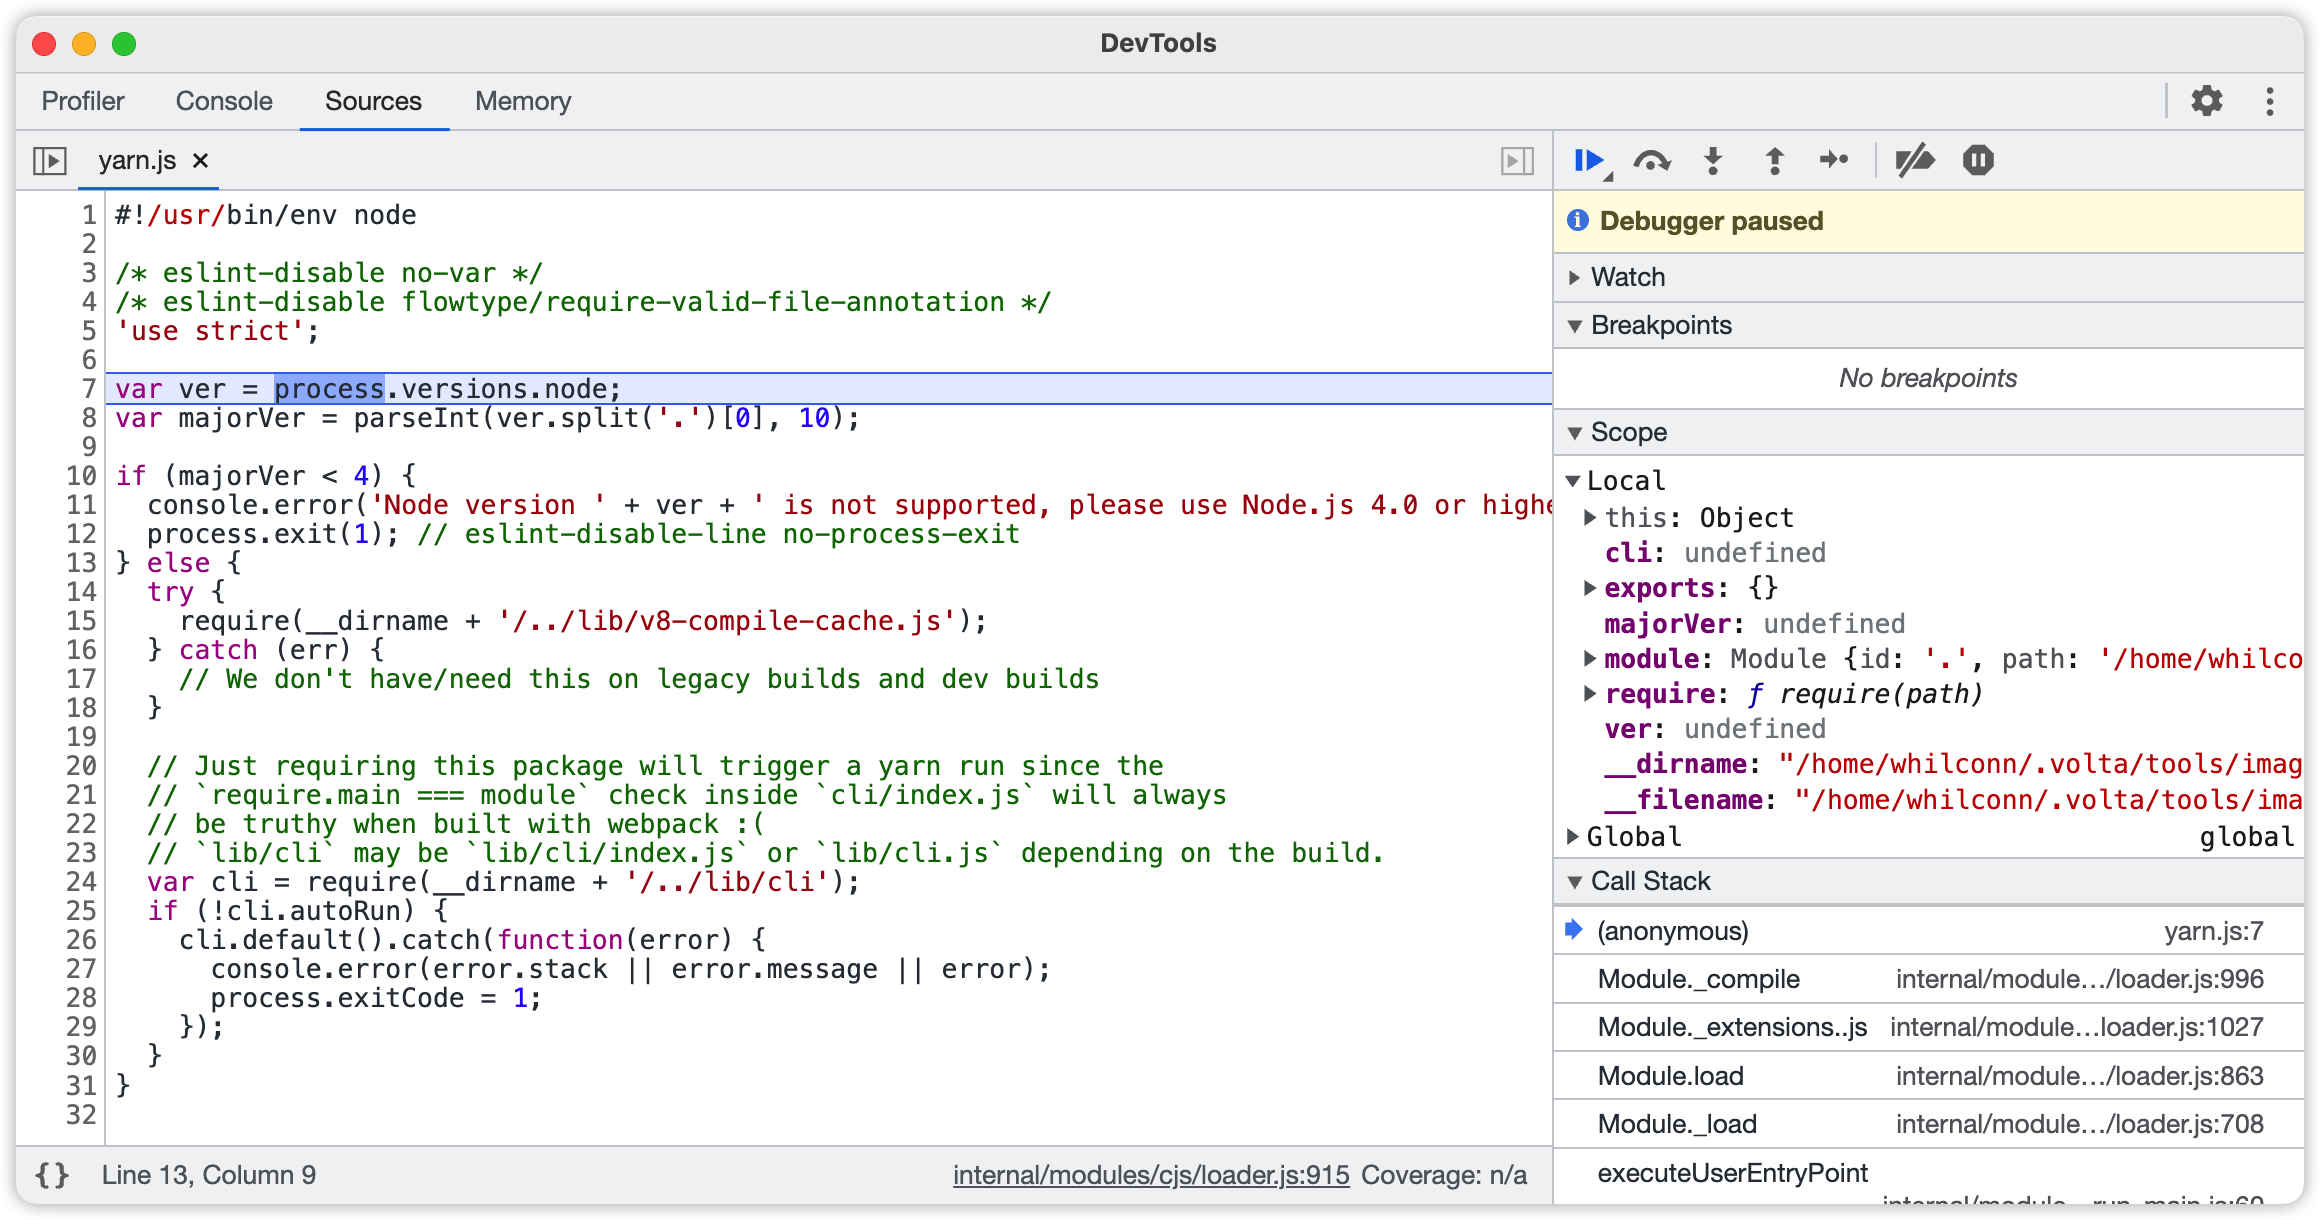Screen dimensions: 2320x1220
Task: Click the current frame arrow beside (anonymous)
Action: click(1574, 930)
